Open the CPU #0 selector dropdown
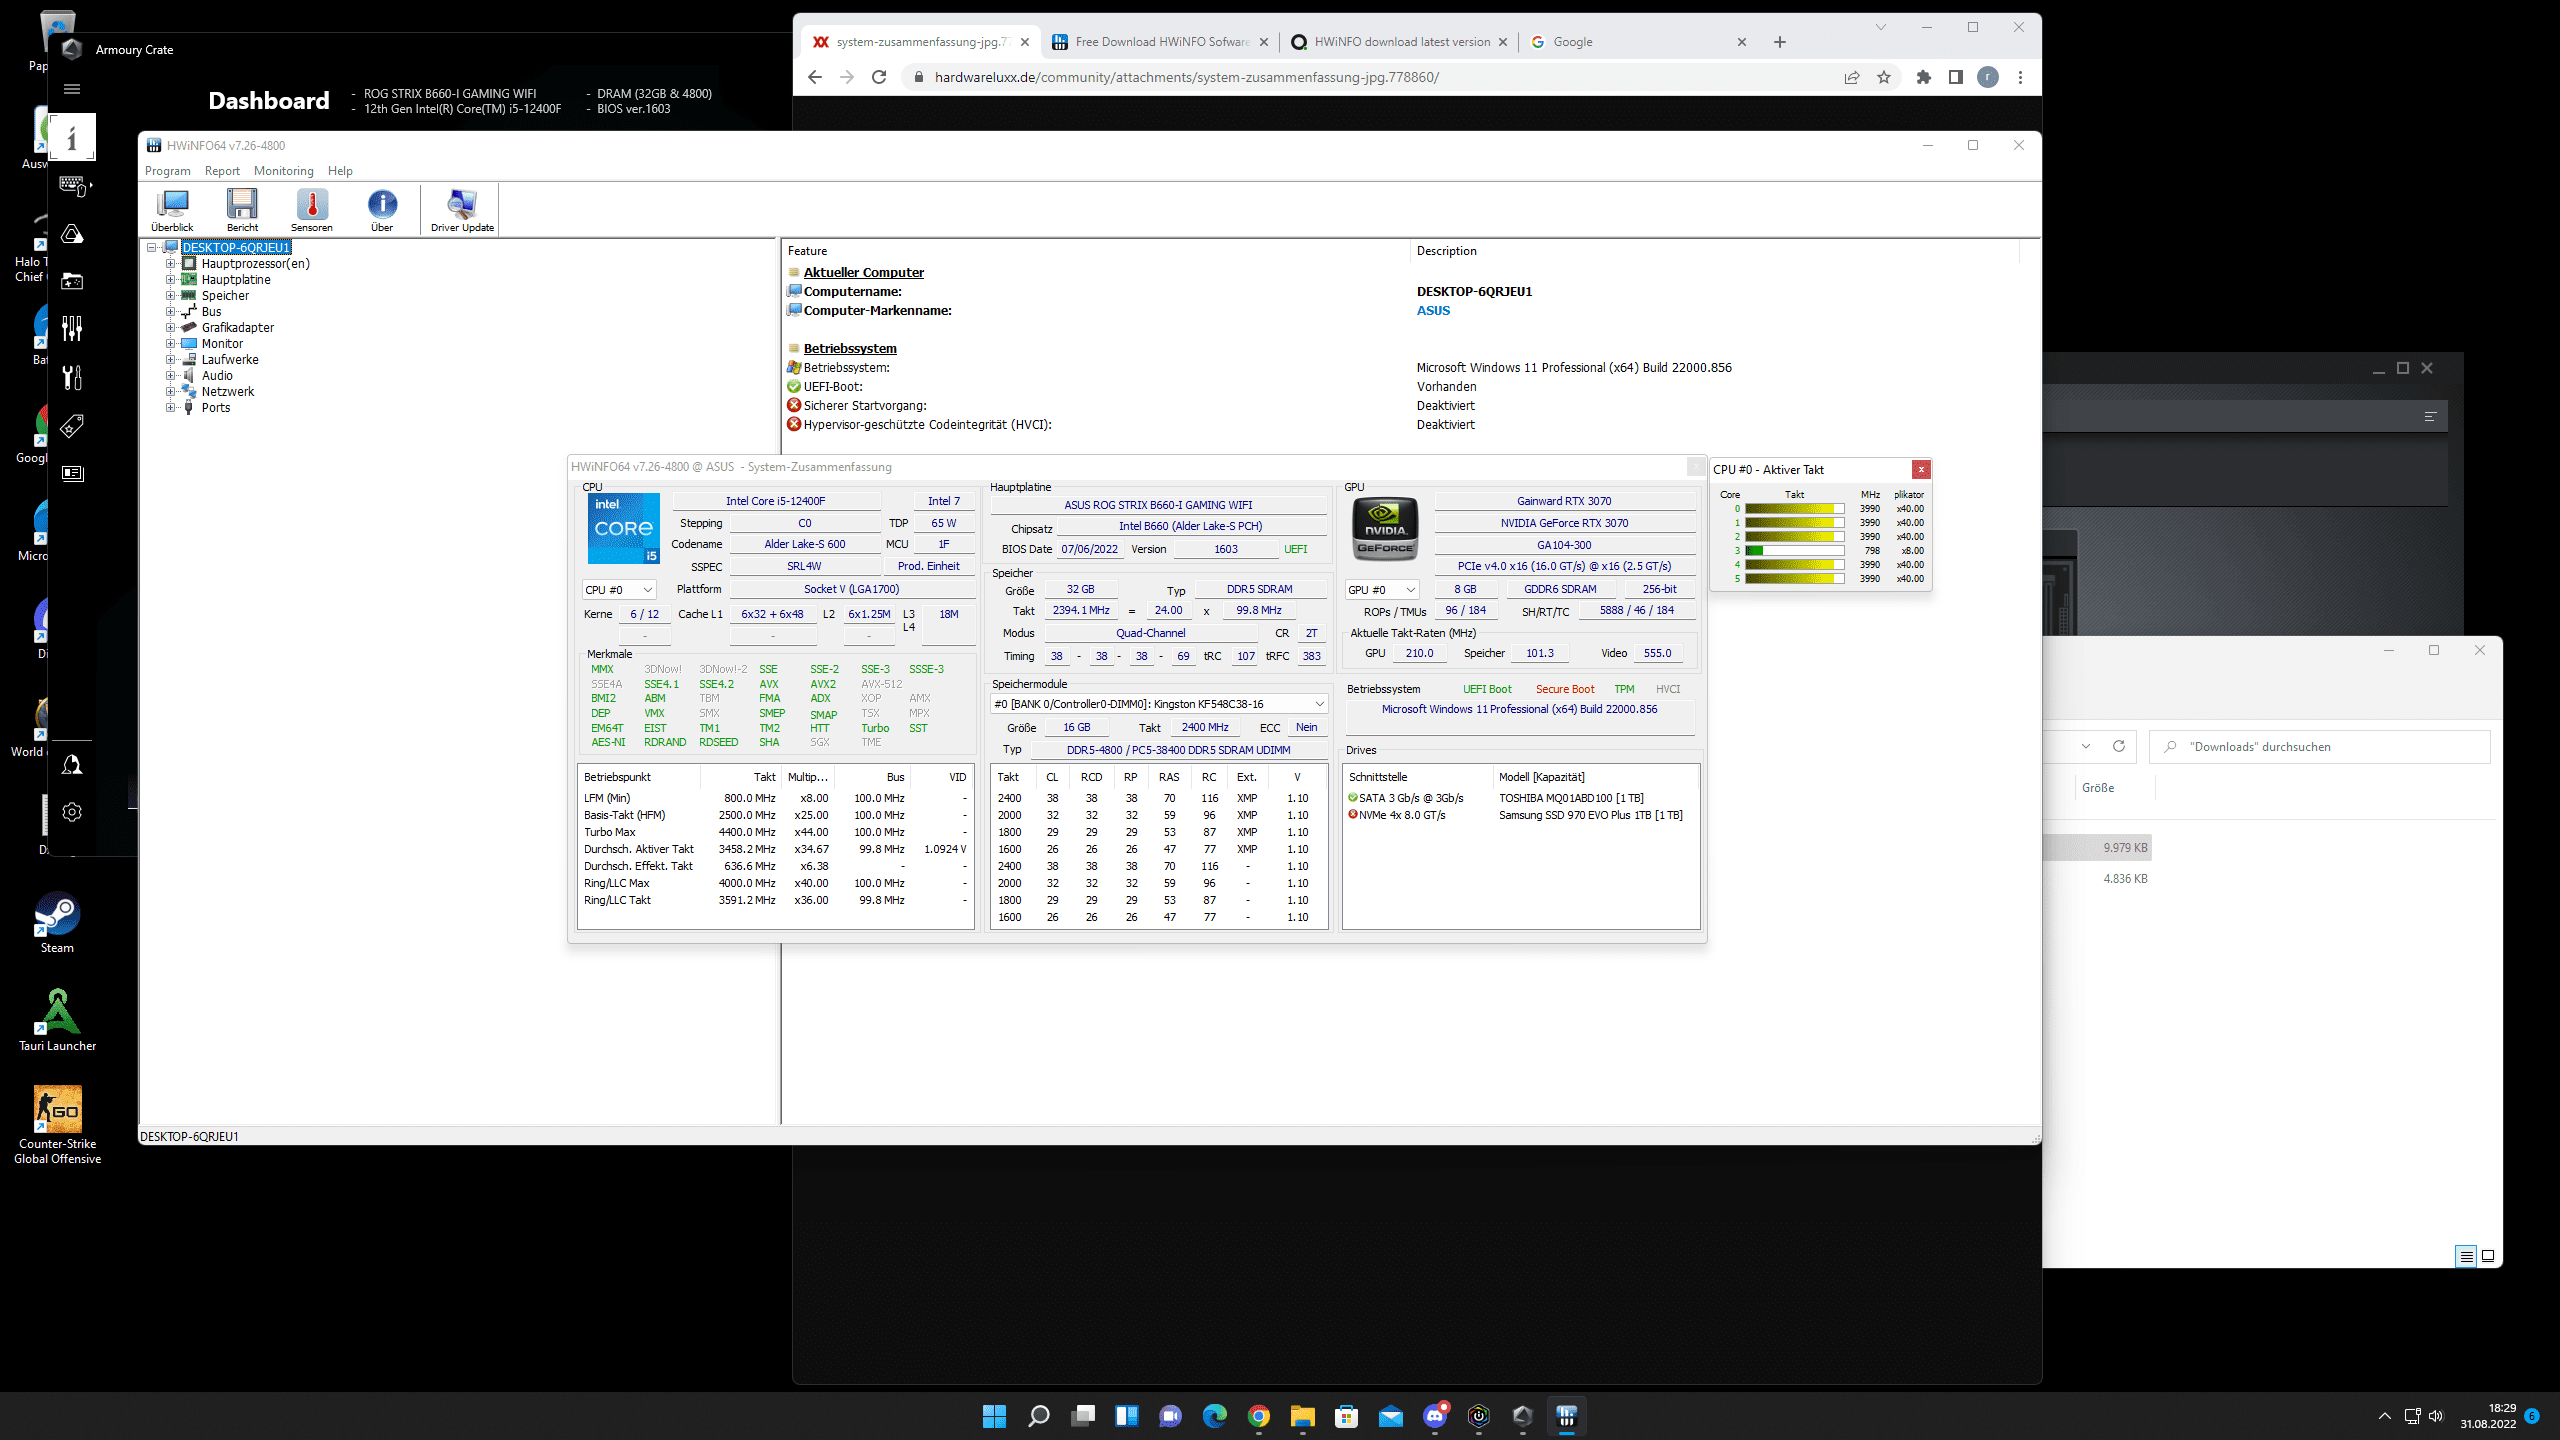 [619, 590]
